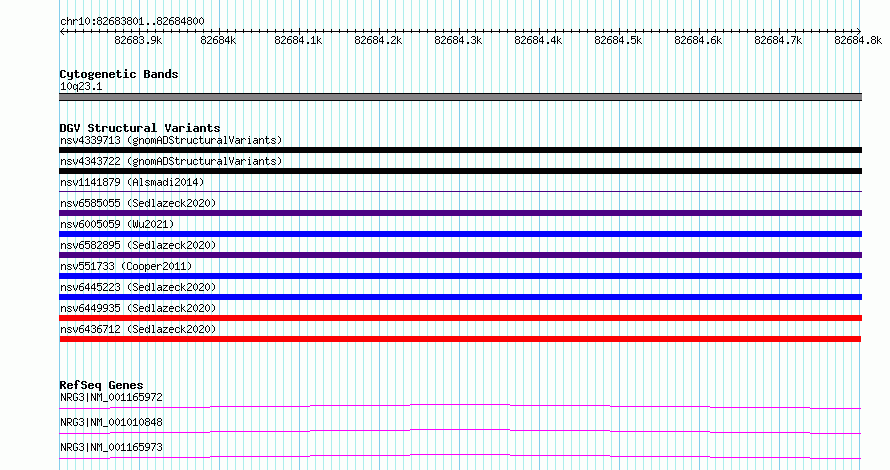Open variant label nsv6585055 (Sedlazeck2020)
The image size is (890, 470).
click(138, 203)
